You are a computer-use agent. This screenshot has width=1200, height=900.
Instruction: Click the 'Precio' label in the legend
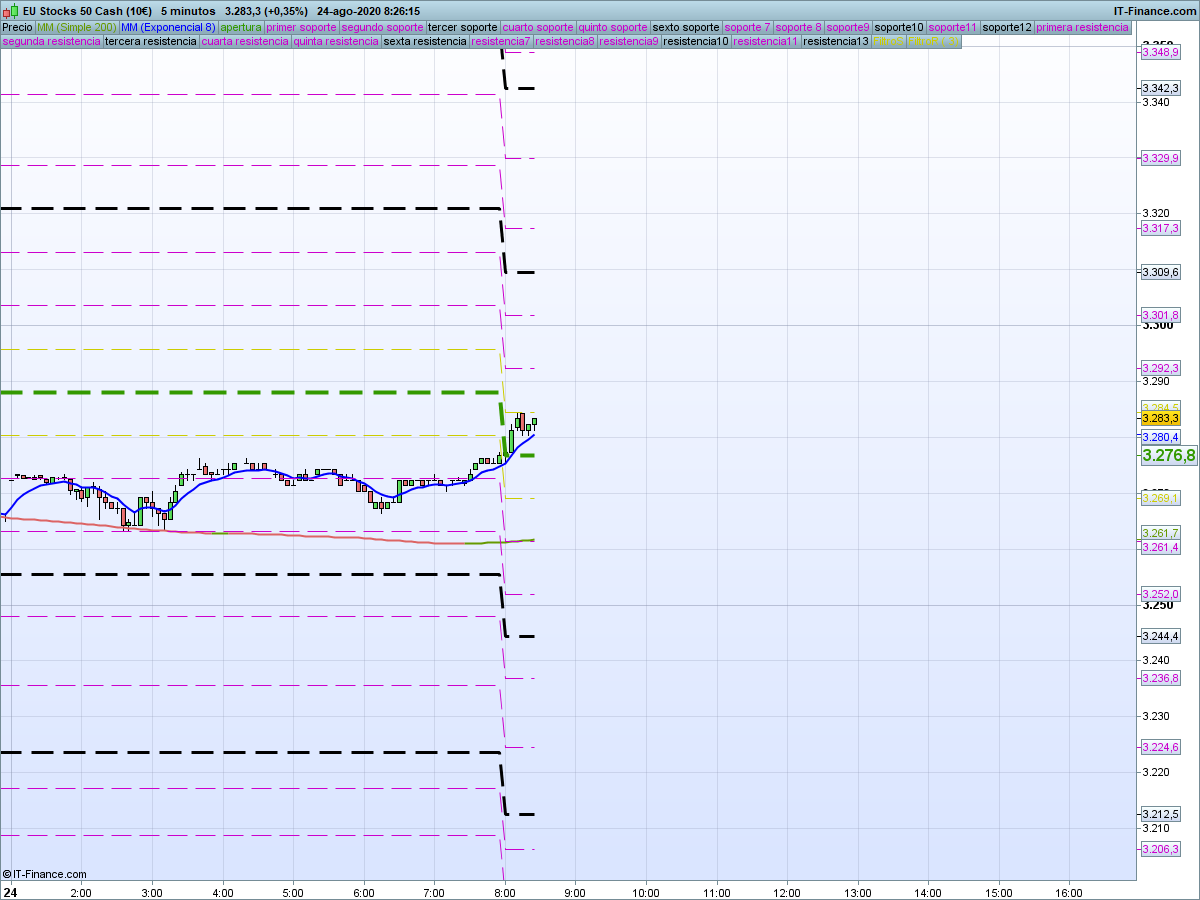click(17, 27)
